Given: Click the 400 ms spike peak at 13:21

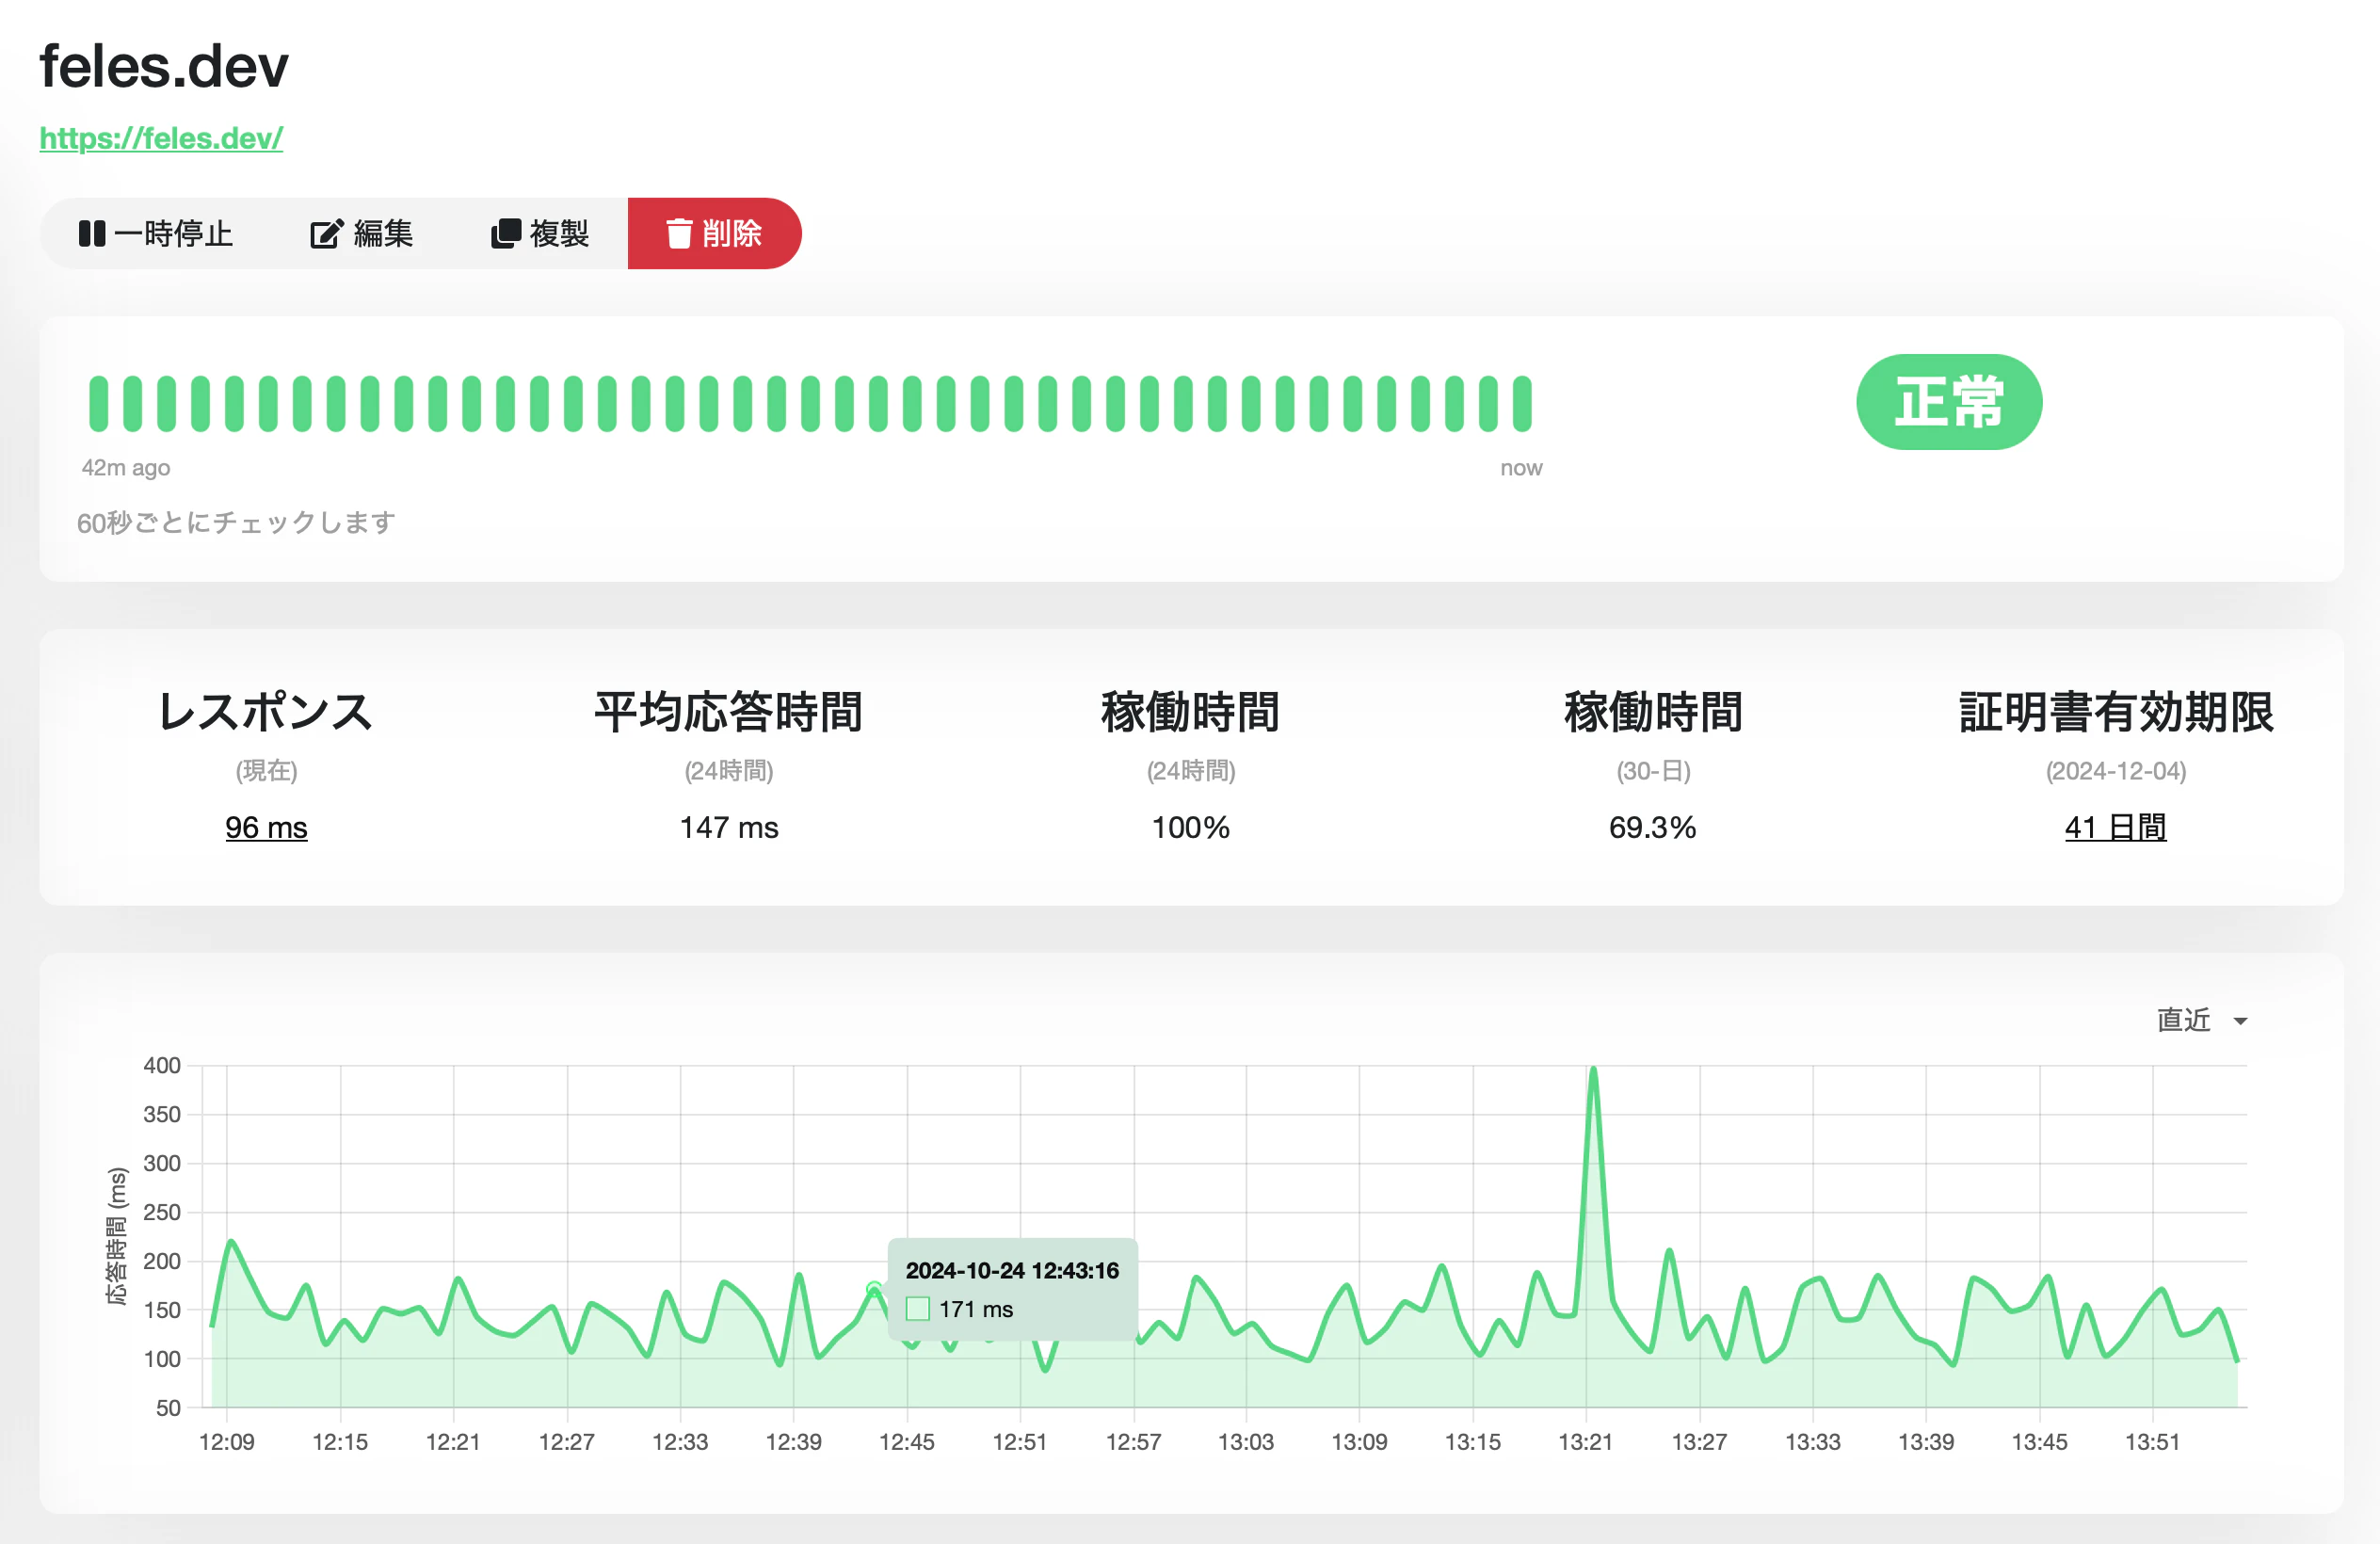Looking at the screenshot, I should click(1593, 1069).
